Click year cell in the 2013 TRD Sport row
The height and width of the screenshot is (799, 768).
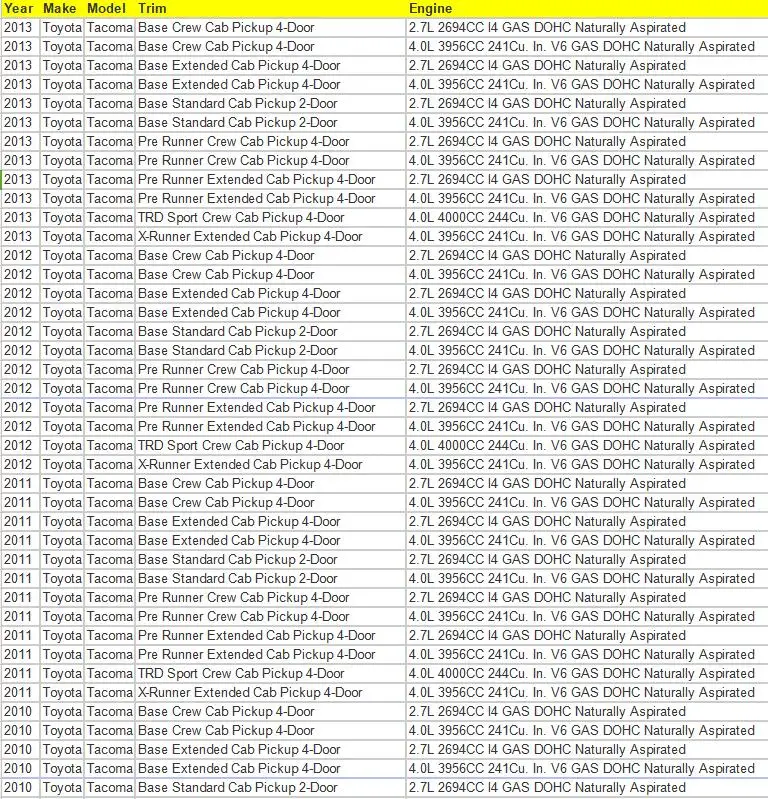[20, 218]
